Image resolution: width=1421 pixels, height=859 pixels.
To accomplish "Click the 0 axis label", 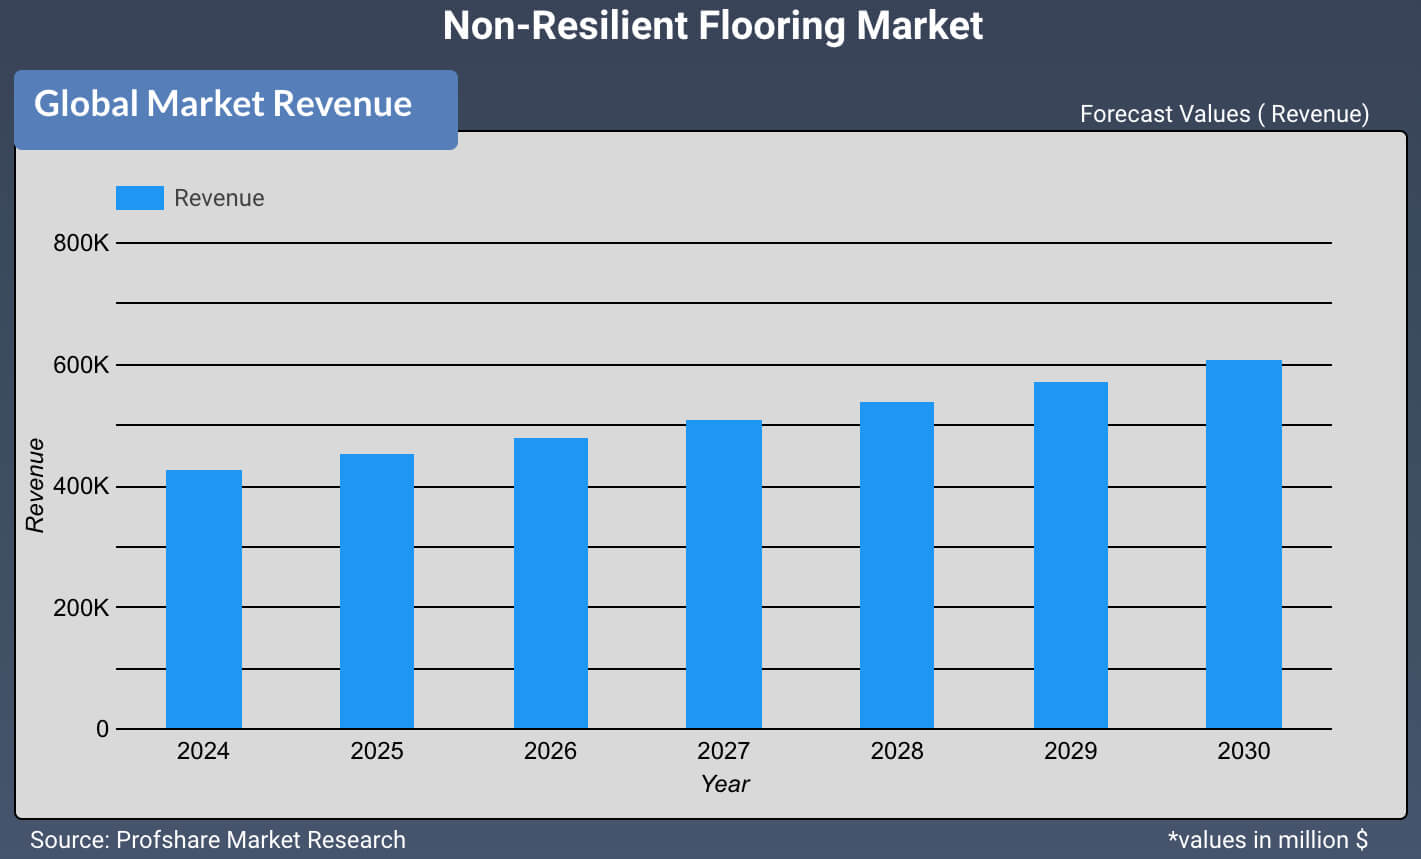I will coord(102,729).
